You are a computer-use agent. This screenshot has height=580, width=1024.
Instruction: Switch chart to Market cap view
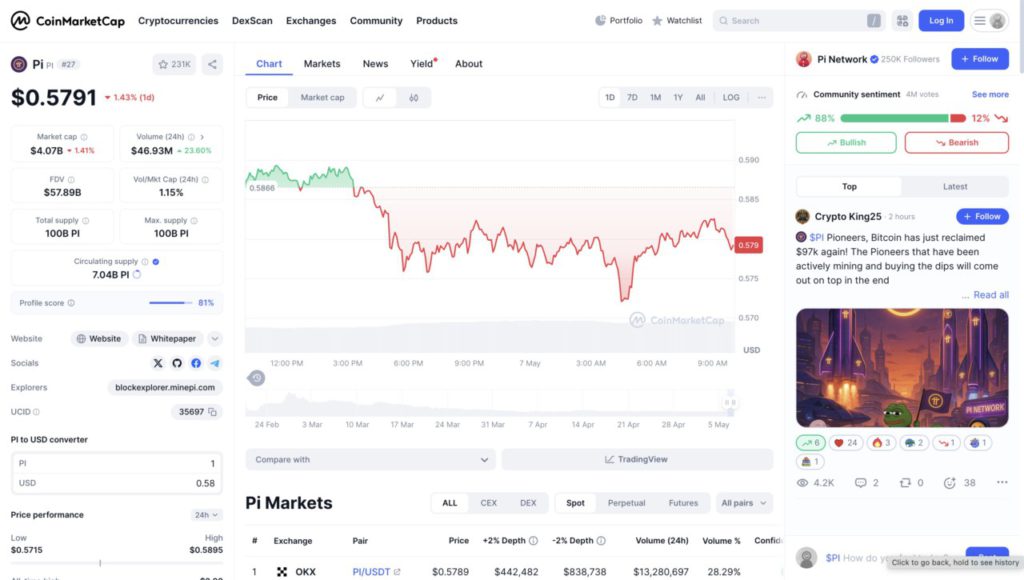tap(322, 98)
